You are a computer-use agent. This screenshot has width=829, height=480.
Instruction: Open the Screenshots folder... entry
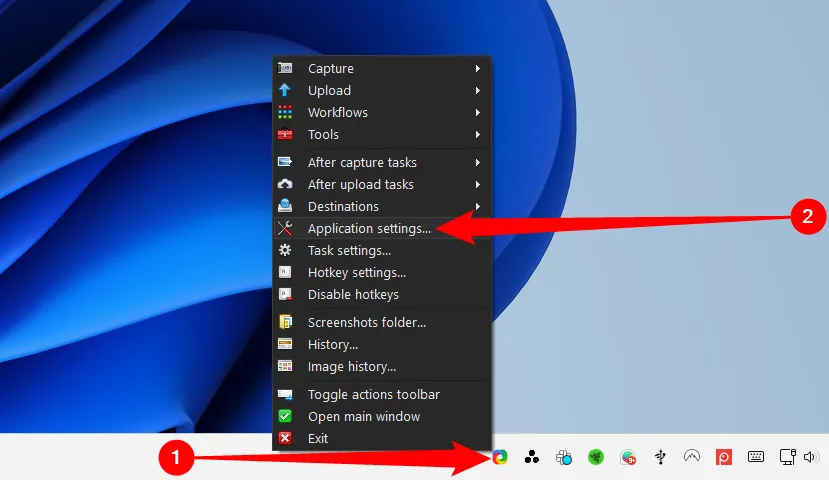pos(366,322)
